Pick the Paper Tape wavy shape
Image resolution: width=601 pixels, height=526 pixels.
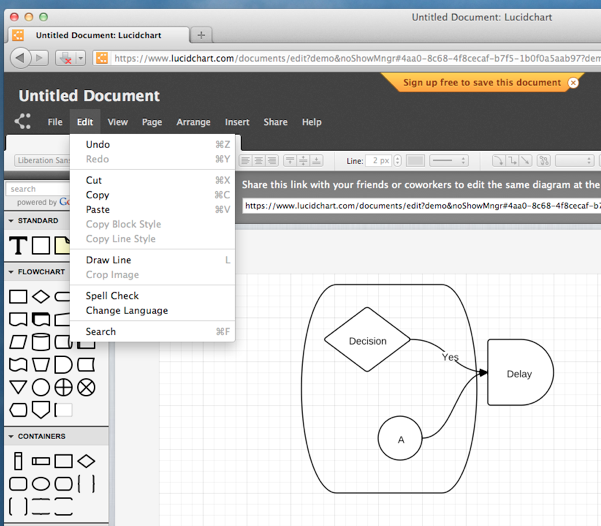(18, 365)
